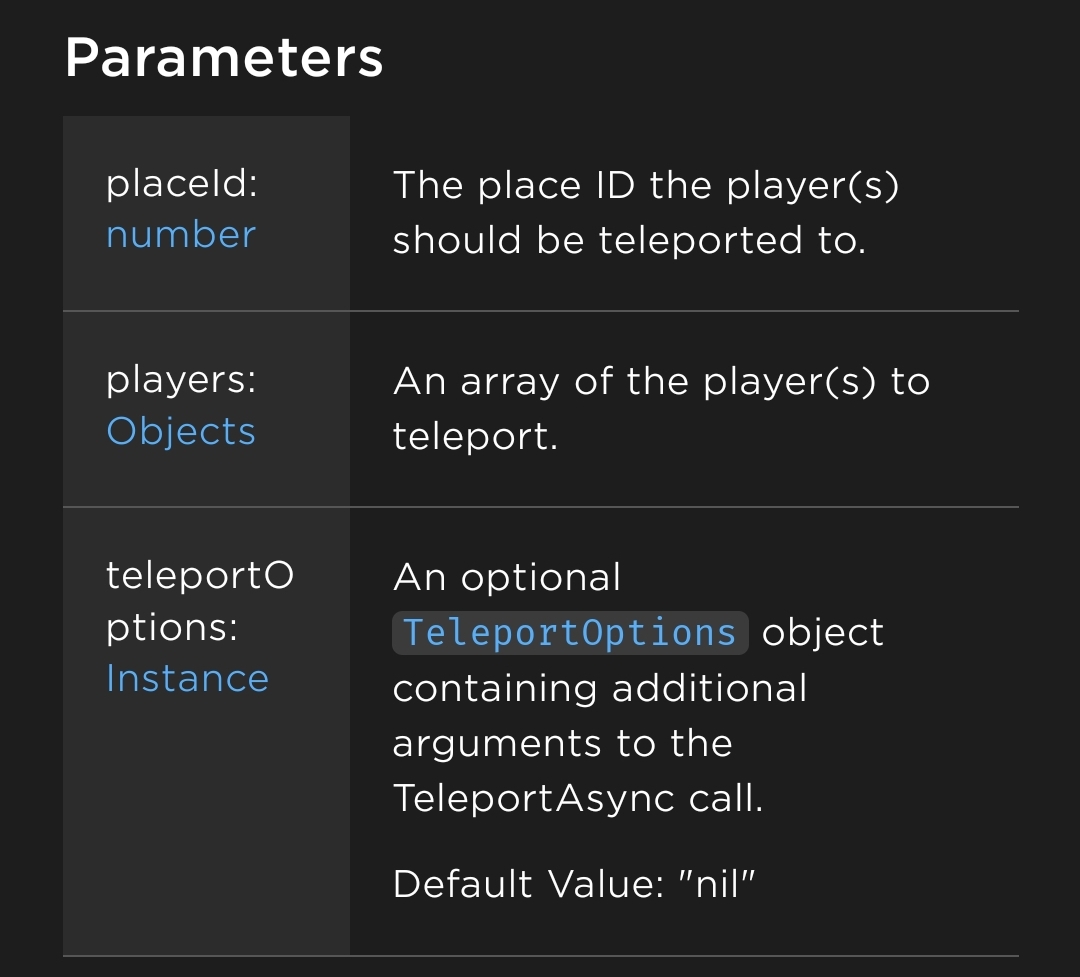The height and width of the screenshot is (977, 1080).
Task: Click "The place ID the player(s)" line
Action: coord(645,186)
